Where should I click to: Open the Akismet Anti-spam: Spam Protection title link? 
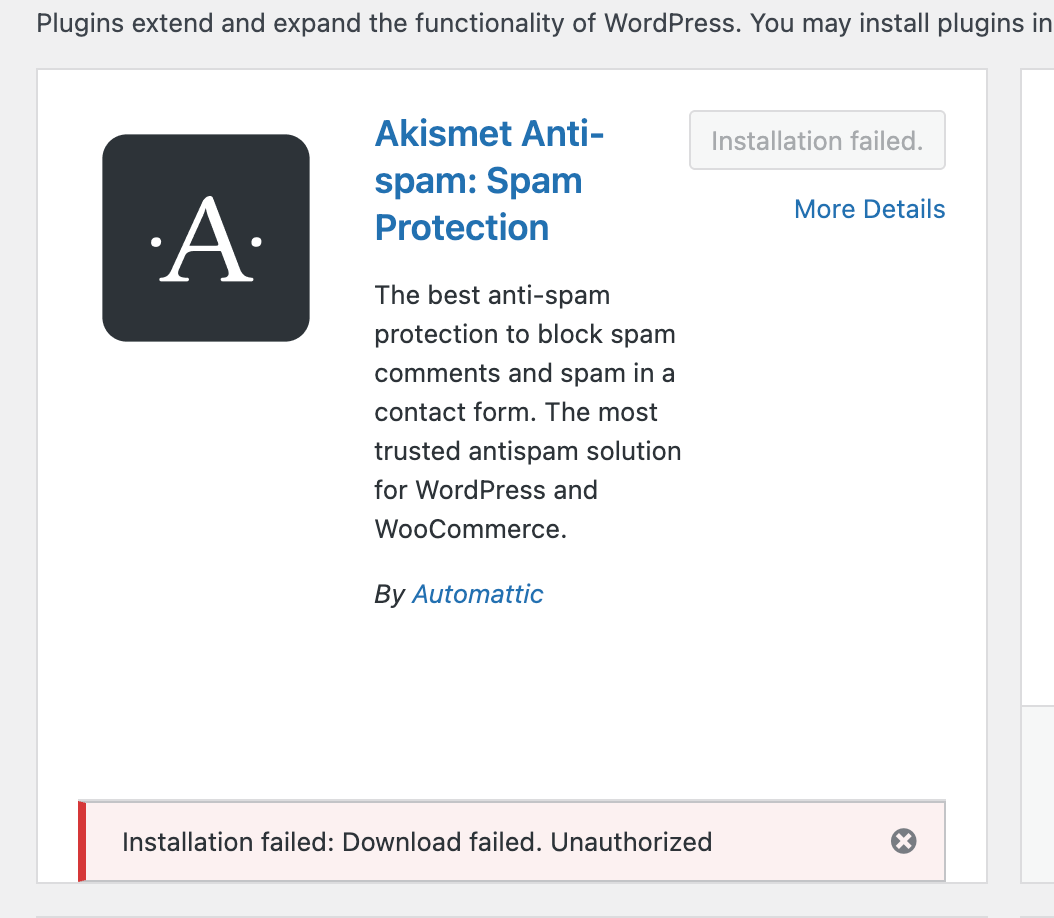click(x=489, y=180)
